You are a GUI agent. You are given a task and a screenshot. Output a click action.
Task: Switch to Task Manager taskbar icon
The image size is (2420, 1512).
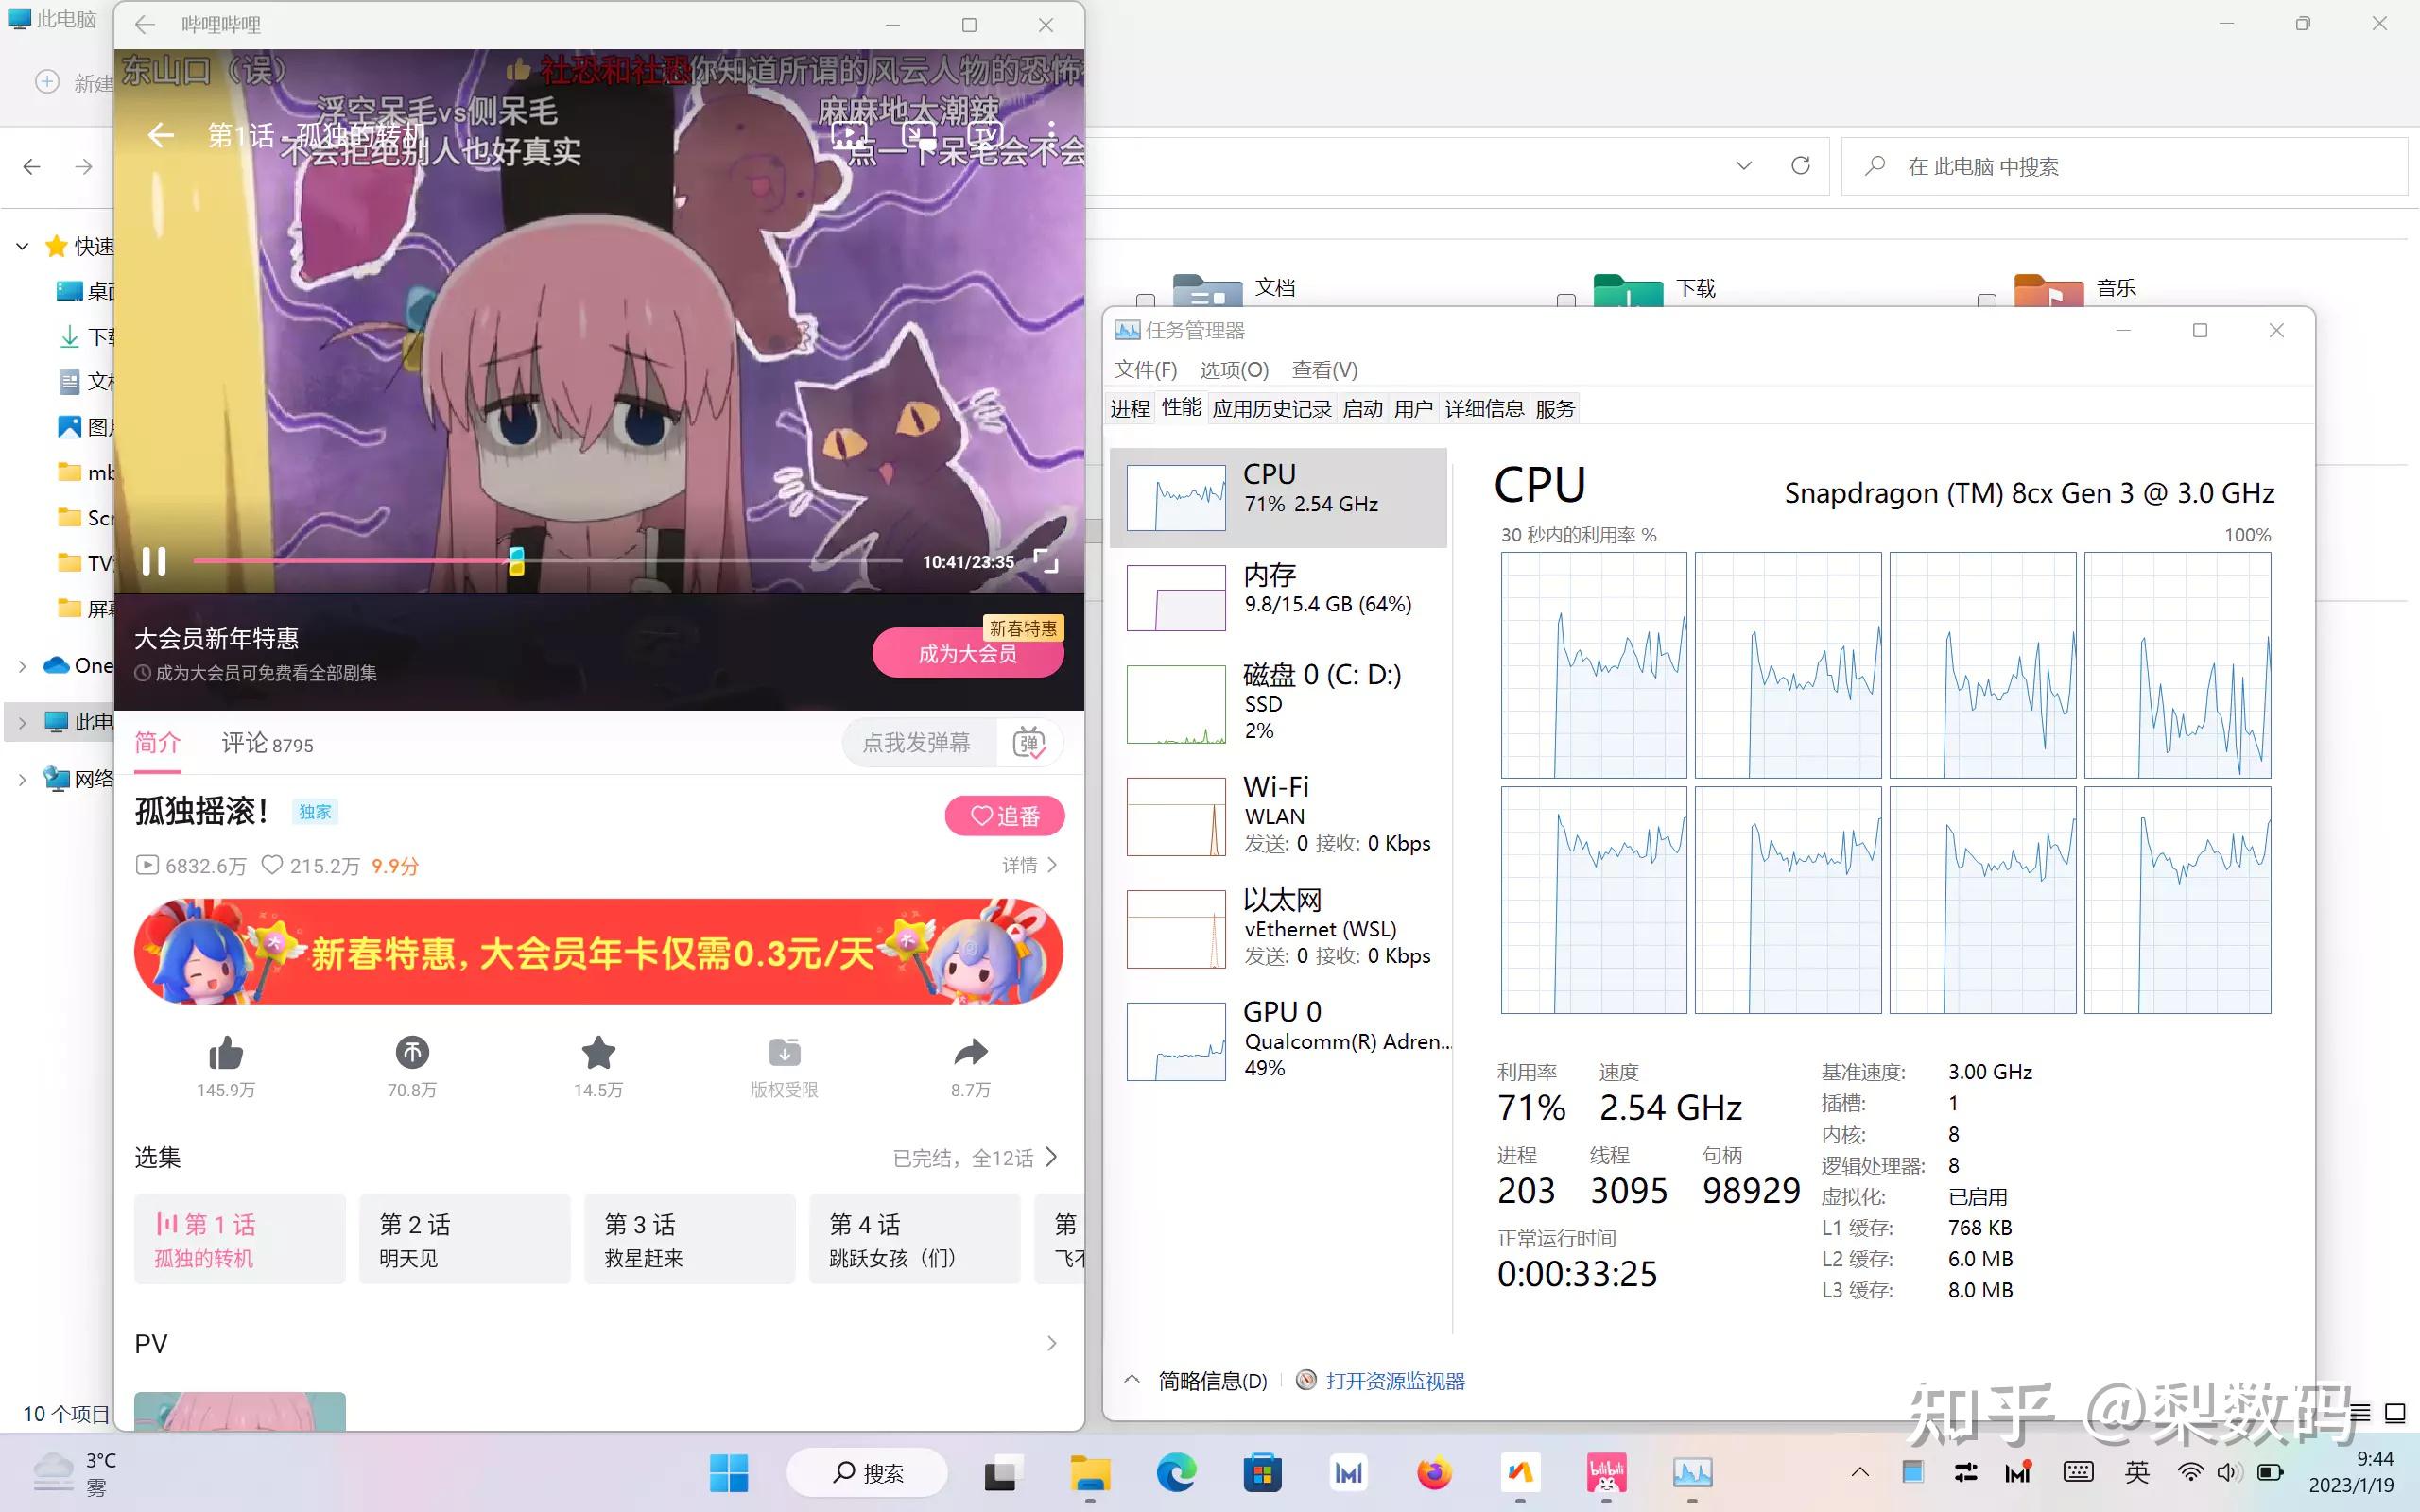click(1692, 1473)
